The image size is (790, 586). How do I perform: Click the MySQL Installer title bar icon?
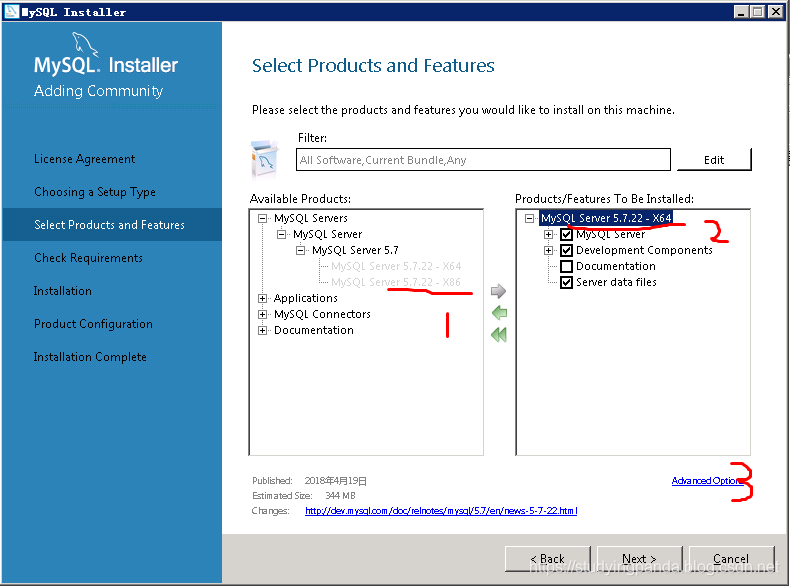(12, 11)
